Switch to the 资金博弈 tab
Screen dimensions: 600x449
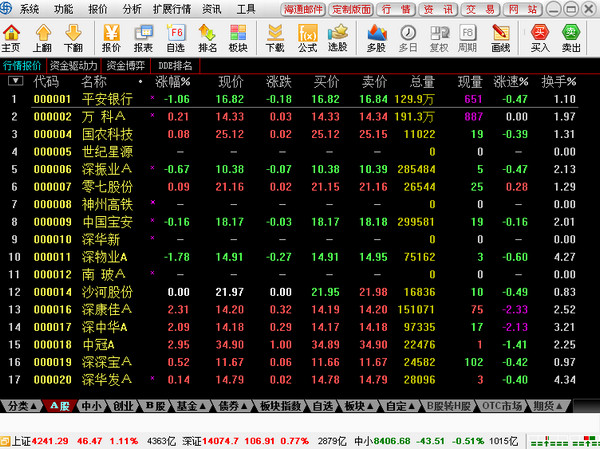(x=126, y=66)
